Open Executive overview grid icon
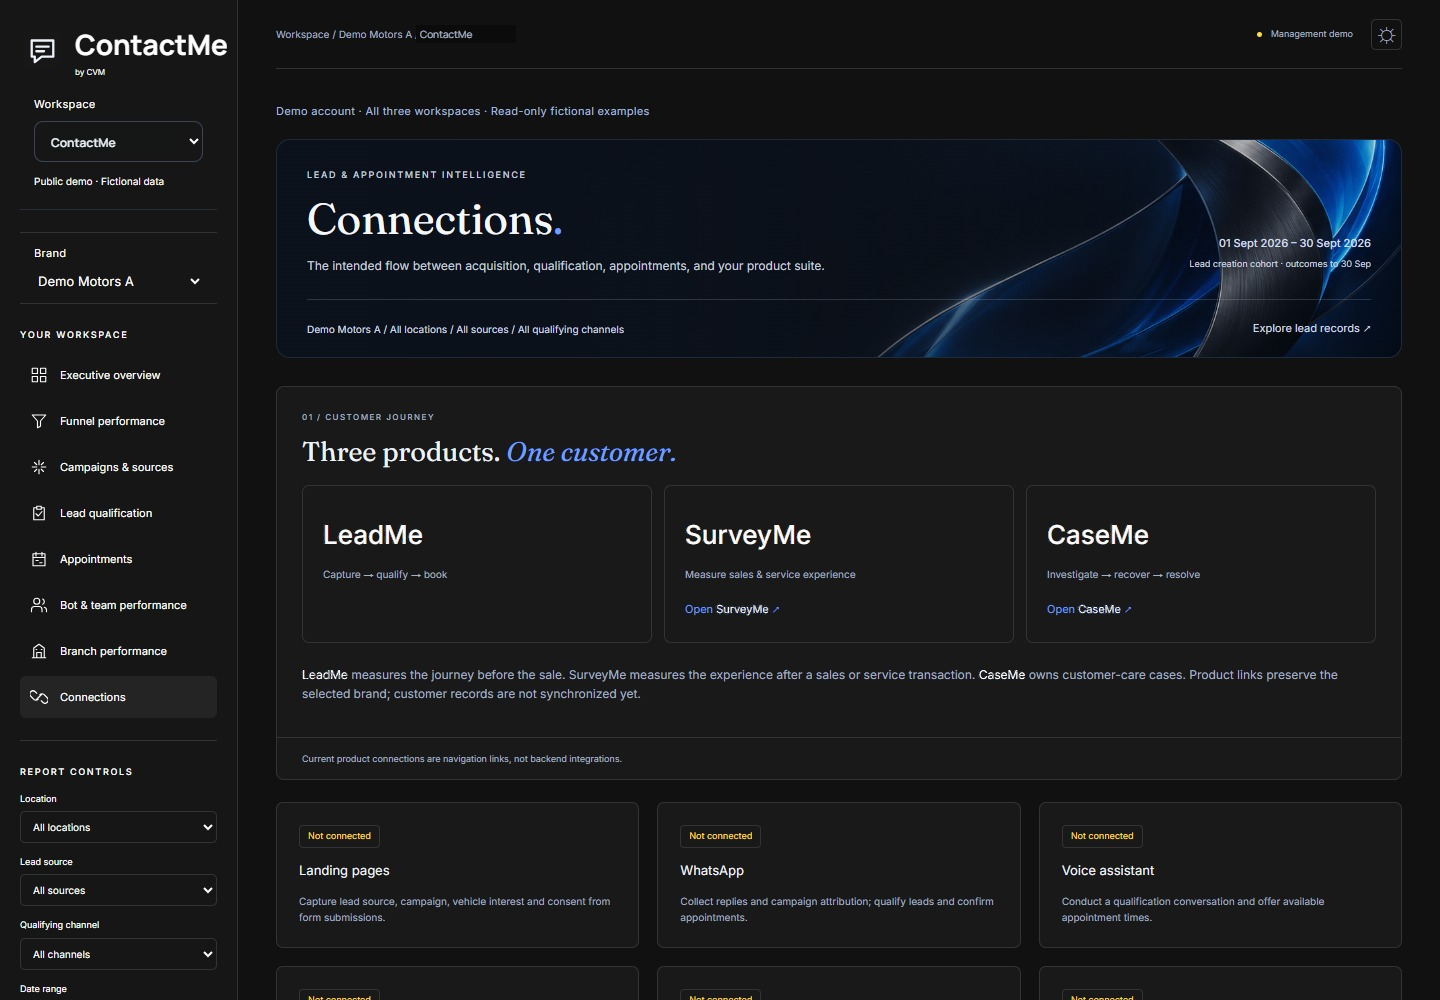The height and width of the screenshot is (1000, 1440). [x=39, y=375]
